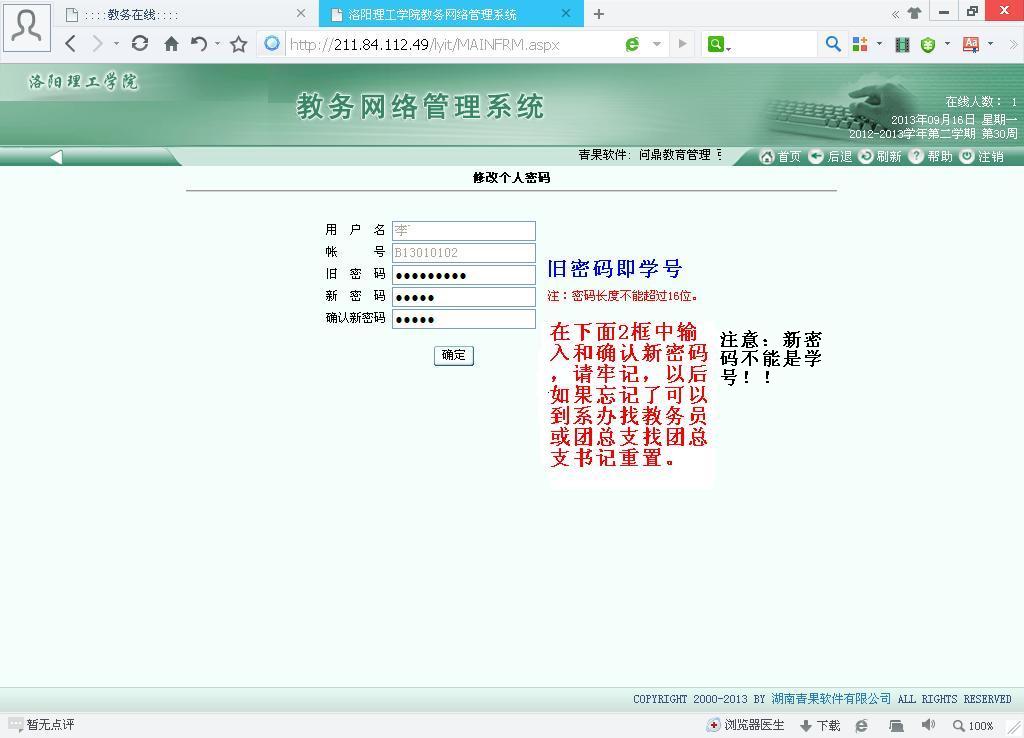Focus the 旧密码 password field
Screen dimensions: 1024x738
pyautogui.click(x=464, y=275)
